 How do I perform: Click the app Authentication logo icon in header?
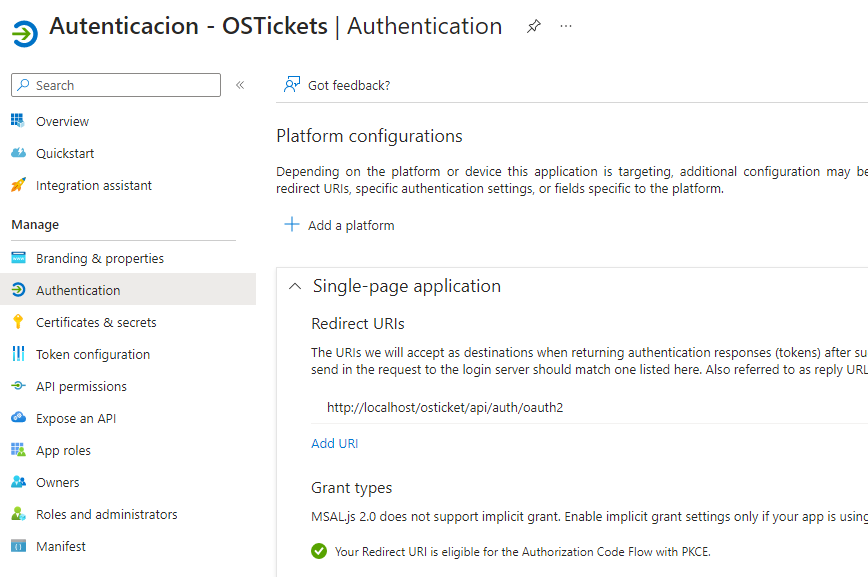(x=25, y=33)
